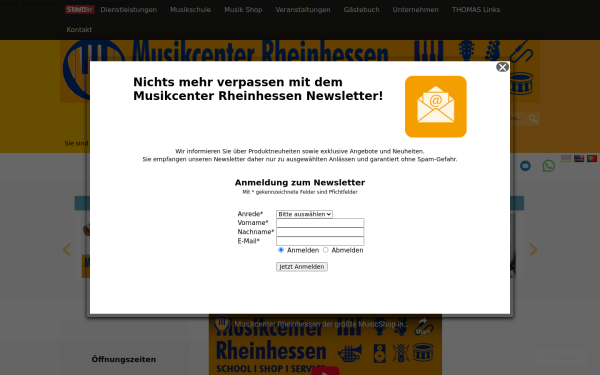Open the Dienstleistungen menu
This screenshot has height=375, width=600.
[x=129, y=10]
